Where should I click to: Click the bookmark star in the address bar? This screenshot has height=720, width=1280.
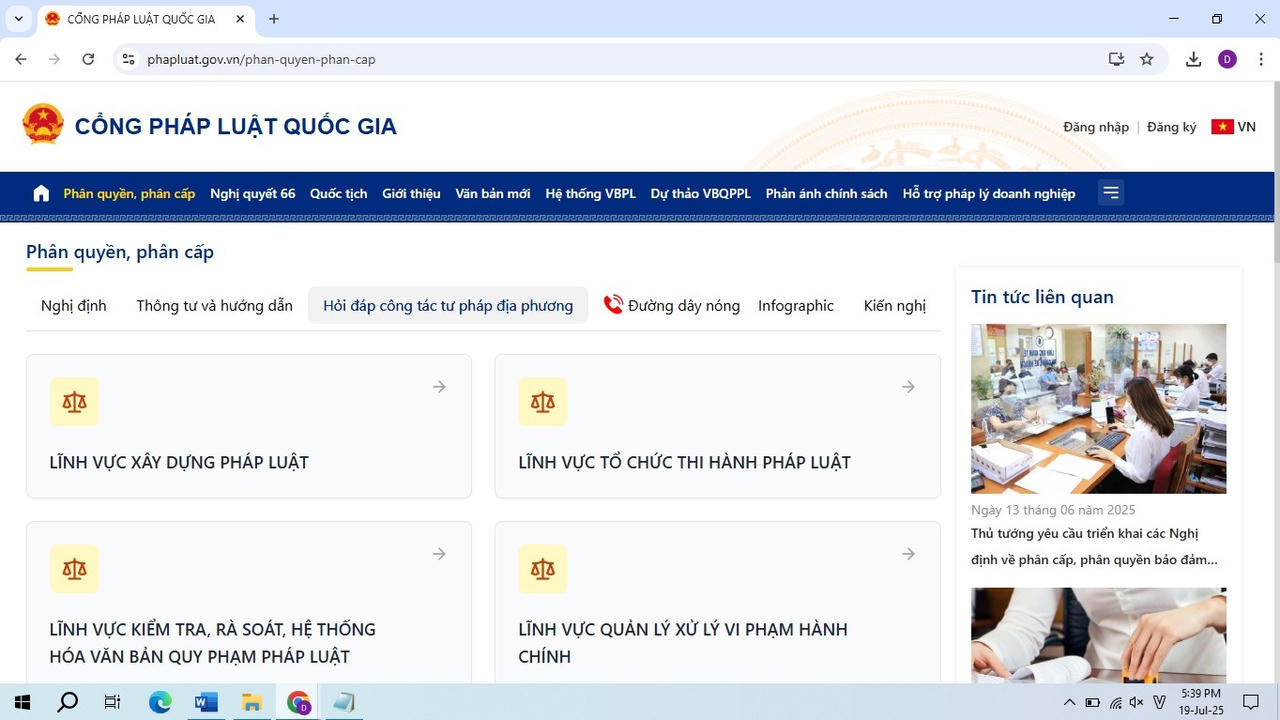1147,59
